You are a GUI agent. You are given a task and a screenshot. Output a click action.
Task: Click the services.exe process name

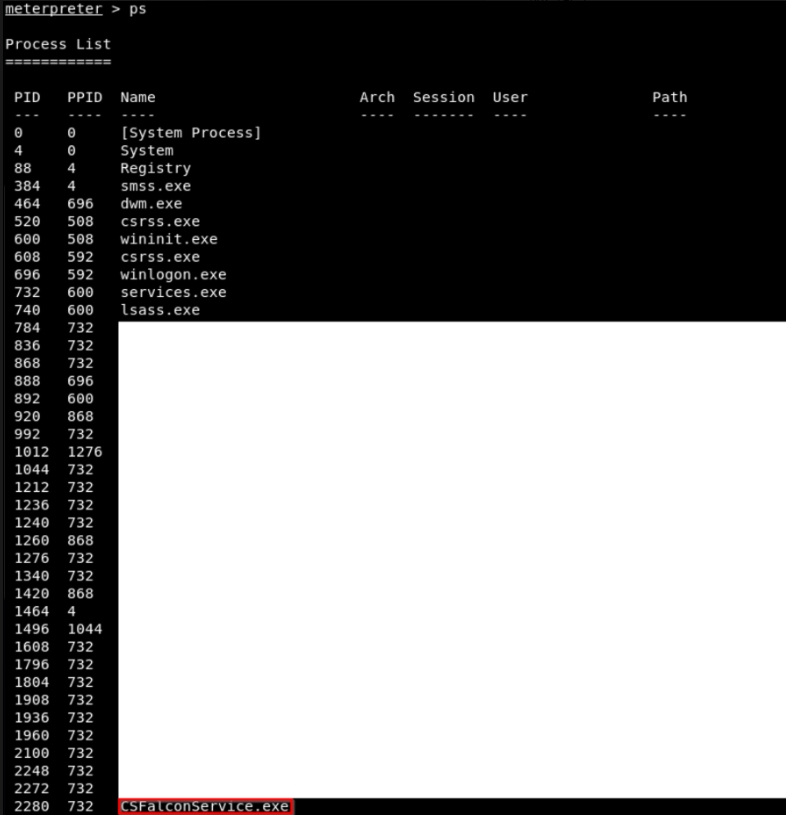click(173, 292)
